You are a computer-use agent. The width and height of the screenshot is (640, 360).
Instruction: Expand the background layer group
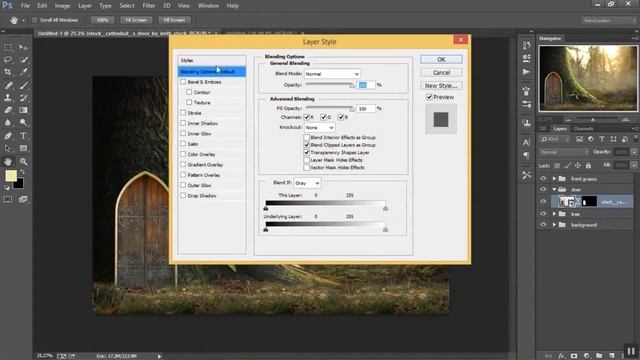click(554, 225)
